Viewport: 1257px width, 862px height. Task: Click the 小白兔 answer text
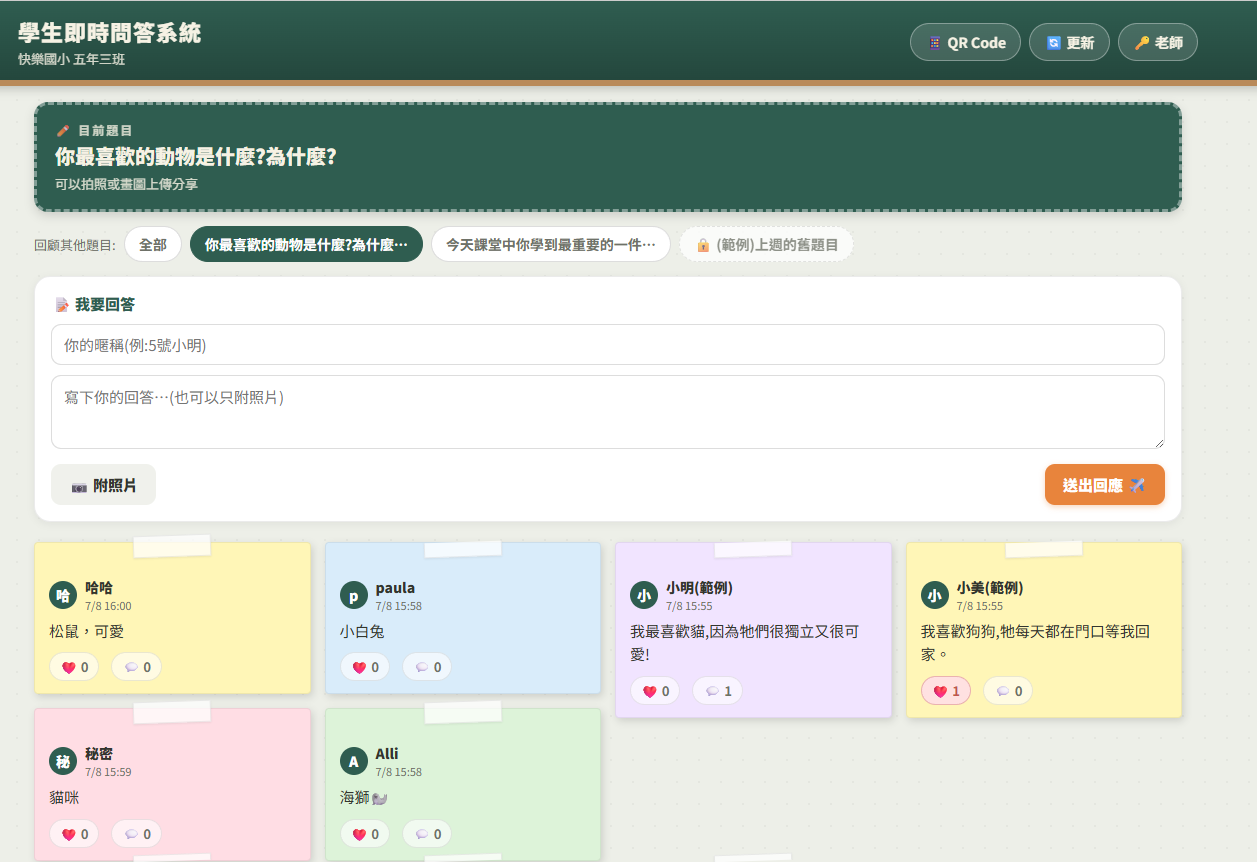[x=362, y=631]
